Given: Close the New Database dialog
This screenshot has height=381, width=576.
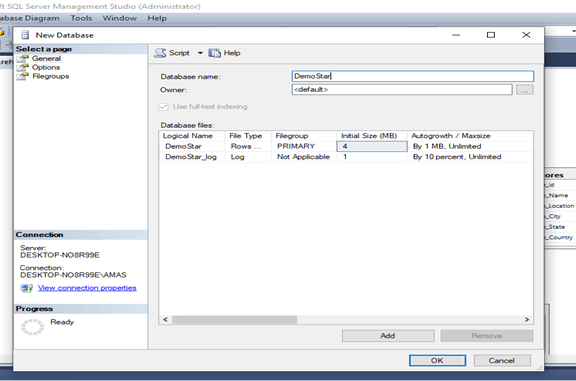Looking at the screenshot, I should coord(526,35).
